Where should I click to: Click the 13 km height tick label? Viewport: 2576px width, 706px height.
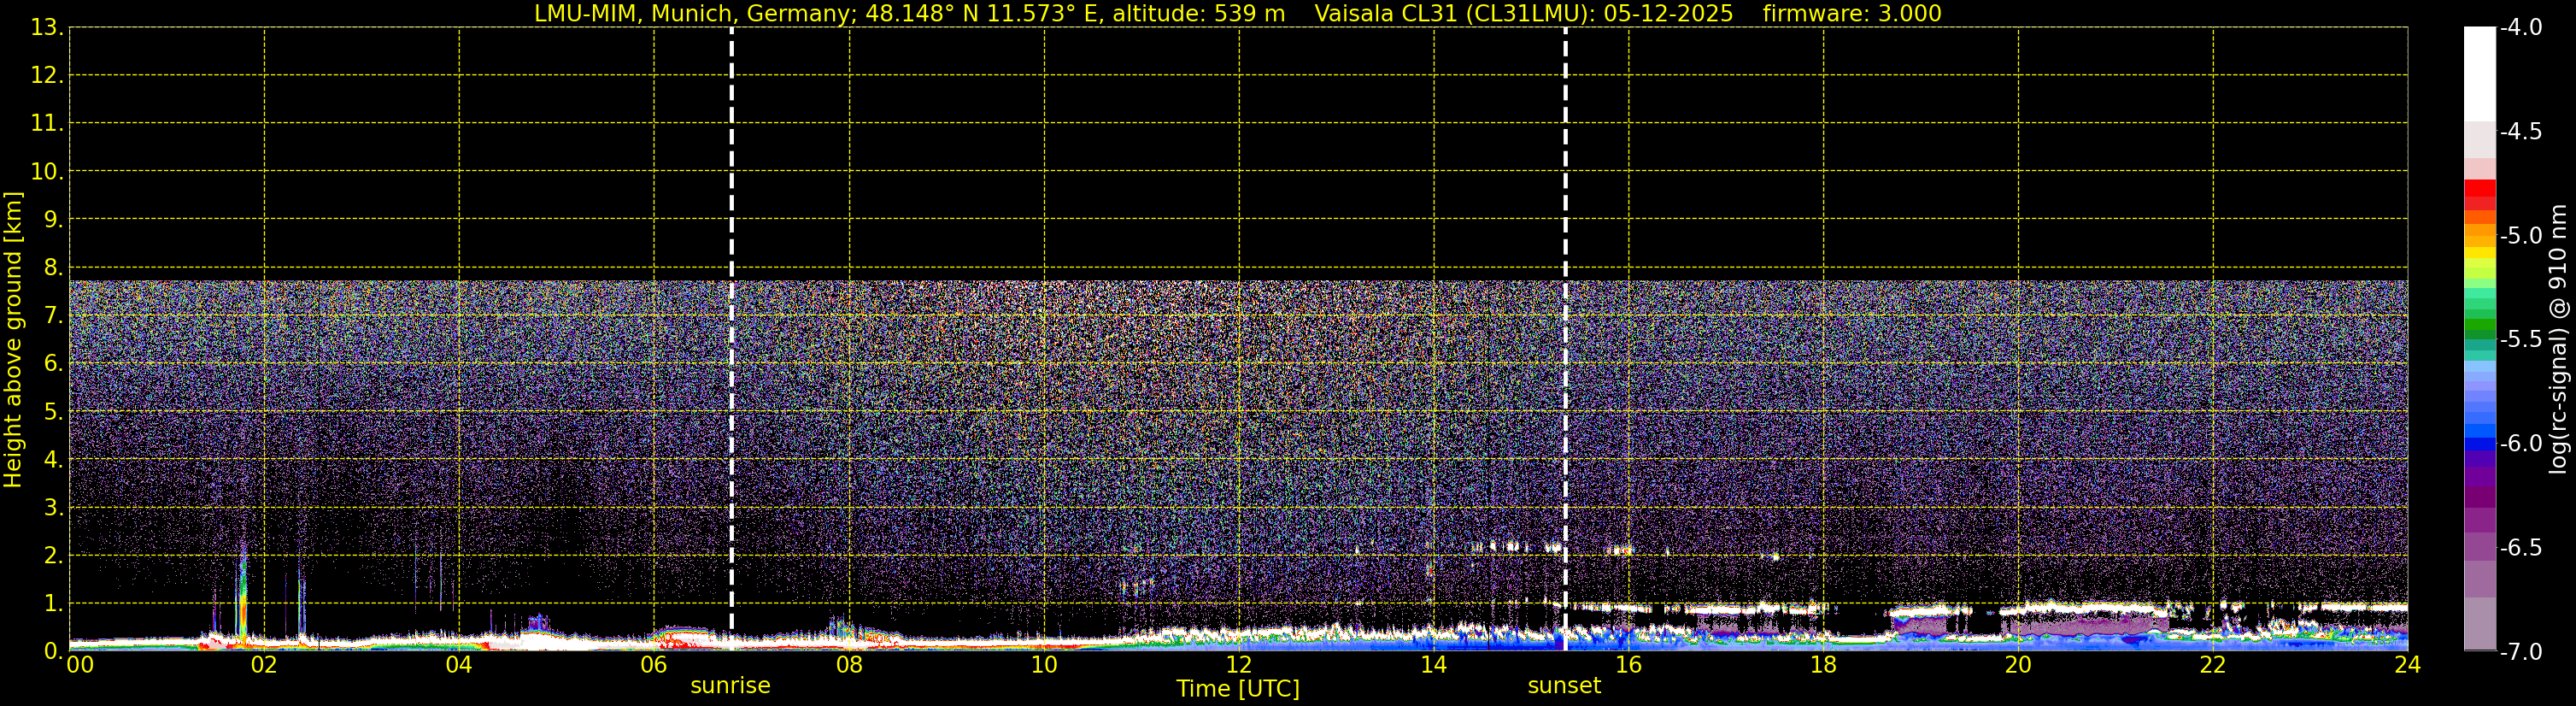46,28
